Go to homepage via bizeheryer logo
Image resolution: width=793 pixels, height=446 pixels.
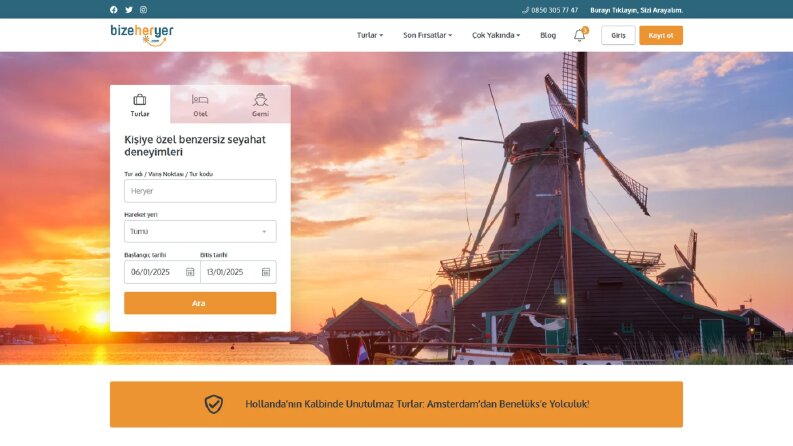(x=142, y=35)
